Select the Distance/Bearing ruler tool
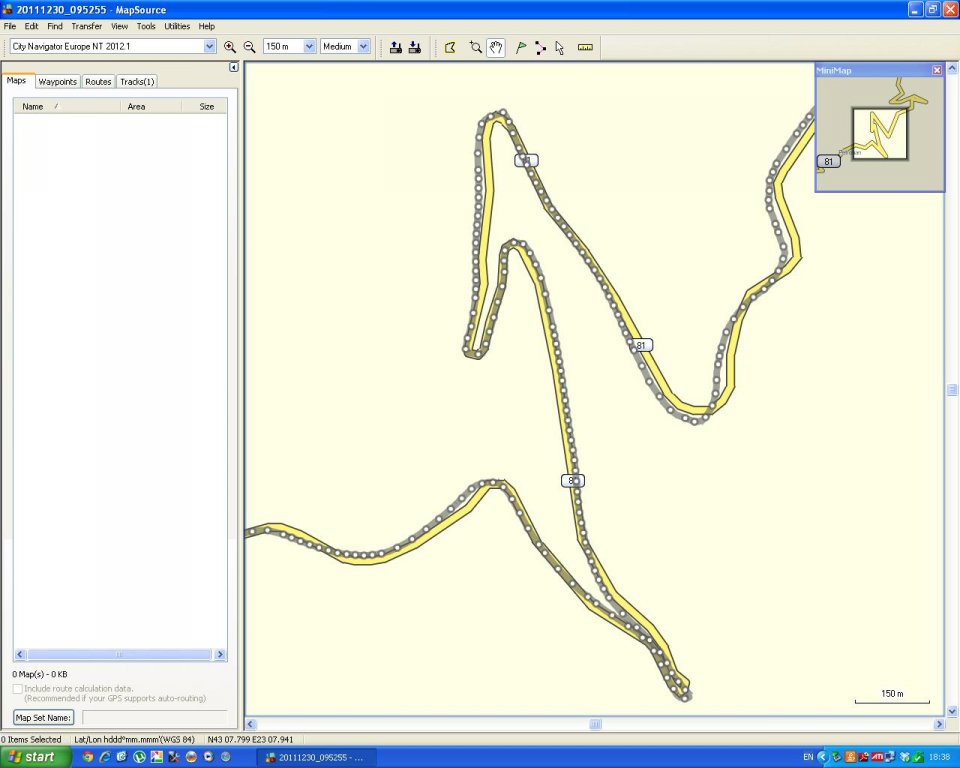This screenshot has height=768, width=960. click(x=585, y=47)
